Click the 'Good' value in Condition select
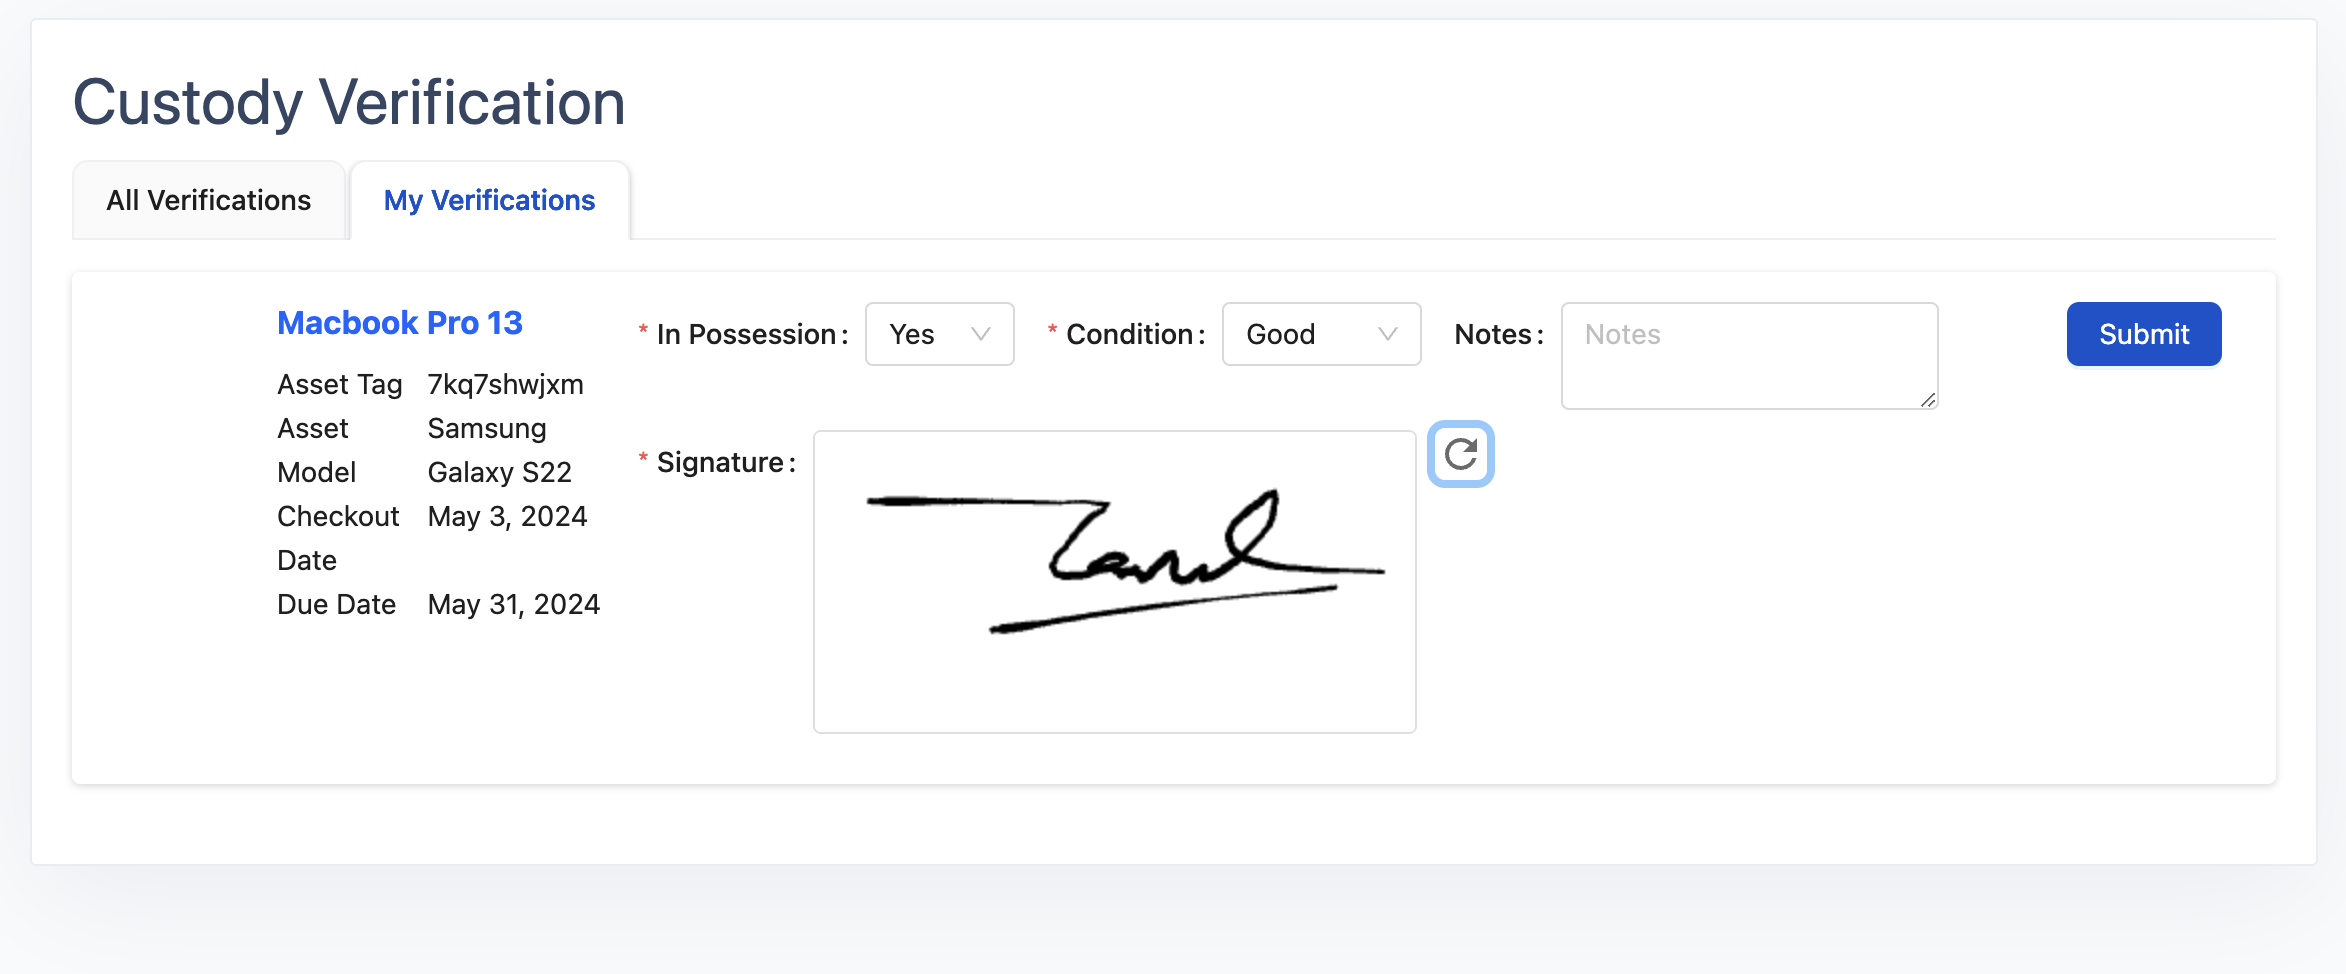Viewport: 2346px width, 974px height. [1280, 334]
